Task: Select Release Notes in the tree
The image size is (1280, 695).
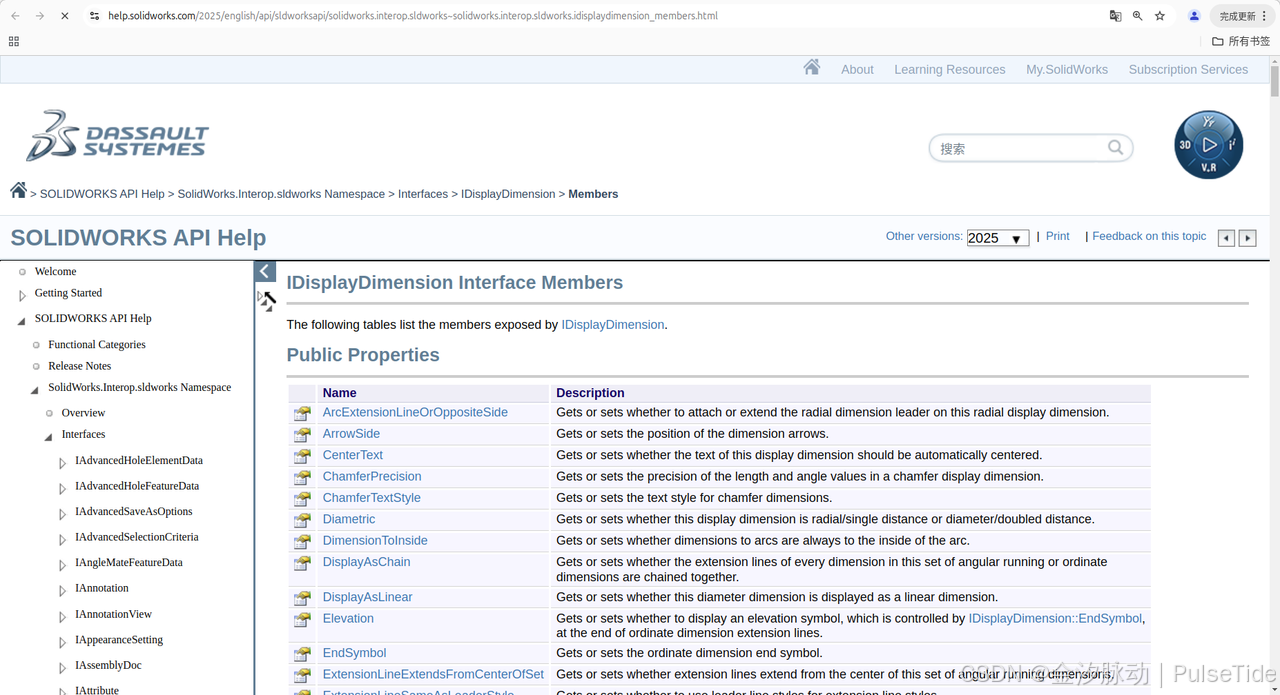Action: 79,366
